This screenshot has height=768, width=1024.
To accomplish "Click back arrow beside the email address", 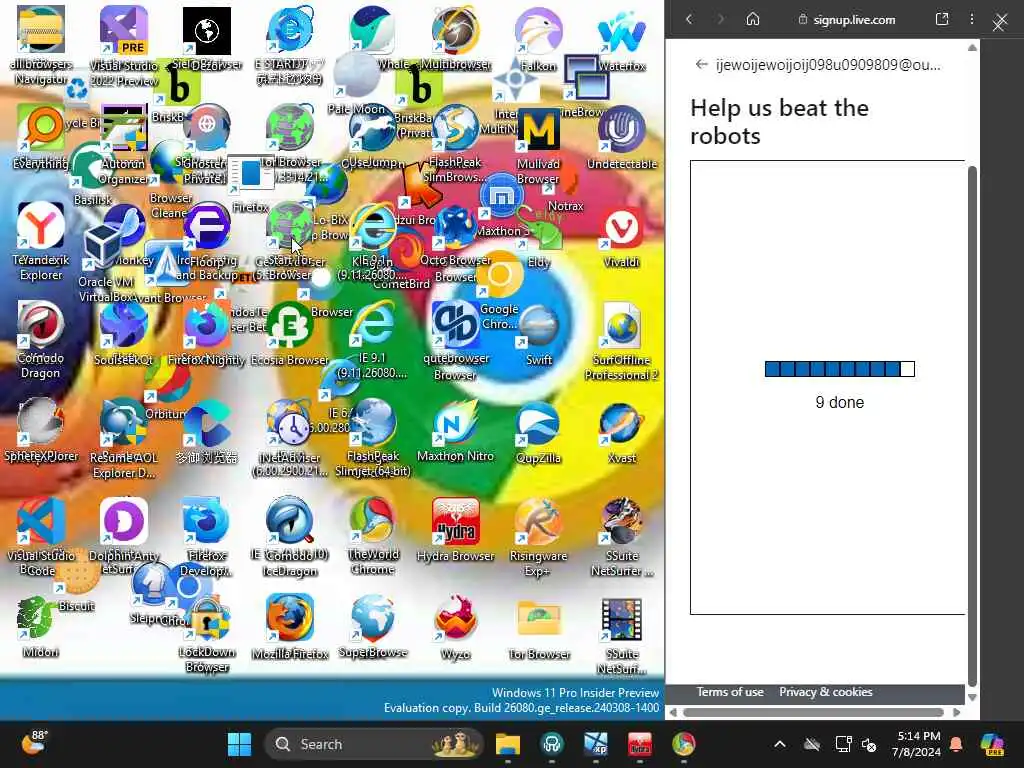I will click(701, 64).
